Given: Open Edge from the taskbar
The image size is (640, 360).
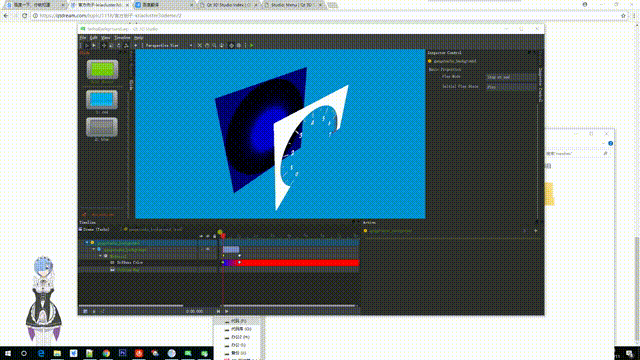Looking at the screenshot, I should 41,353.
